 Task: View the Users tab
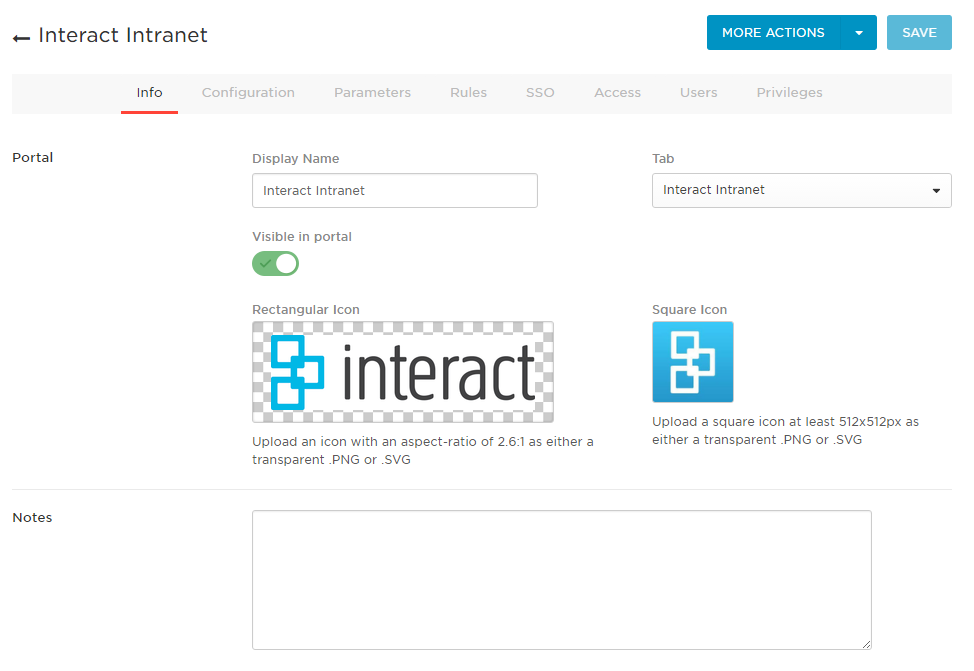698,93
